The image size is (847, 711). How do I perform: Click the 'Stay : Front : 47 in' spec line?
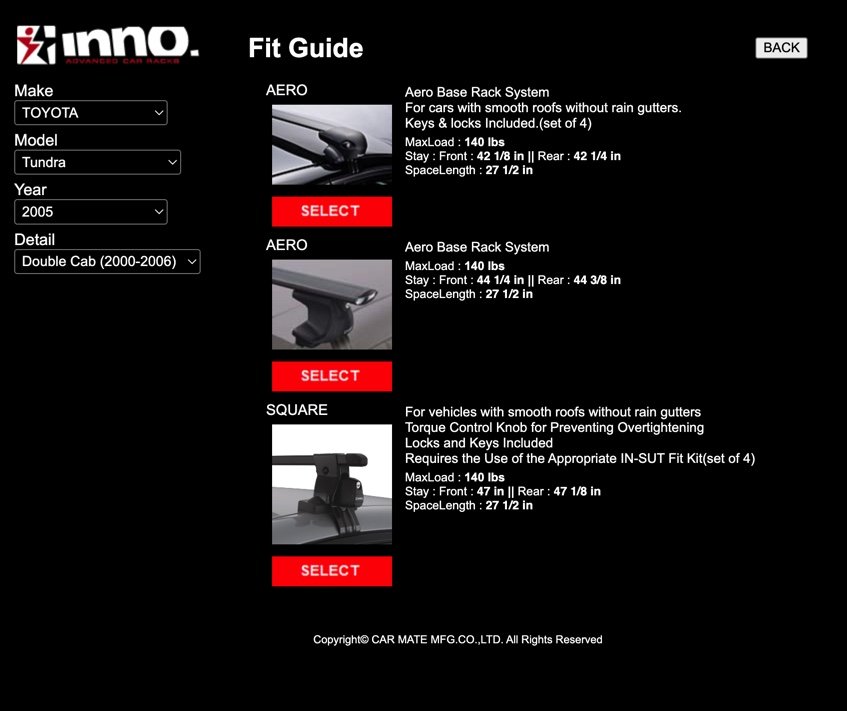pyautogui.click(x=503, y=492)
